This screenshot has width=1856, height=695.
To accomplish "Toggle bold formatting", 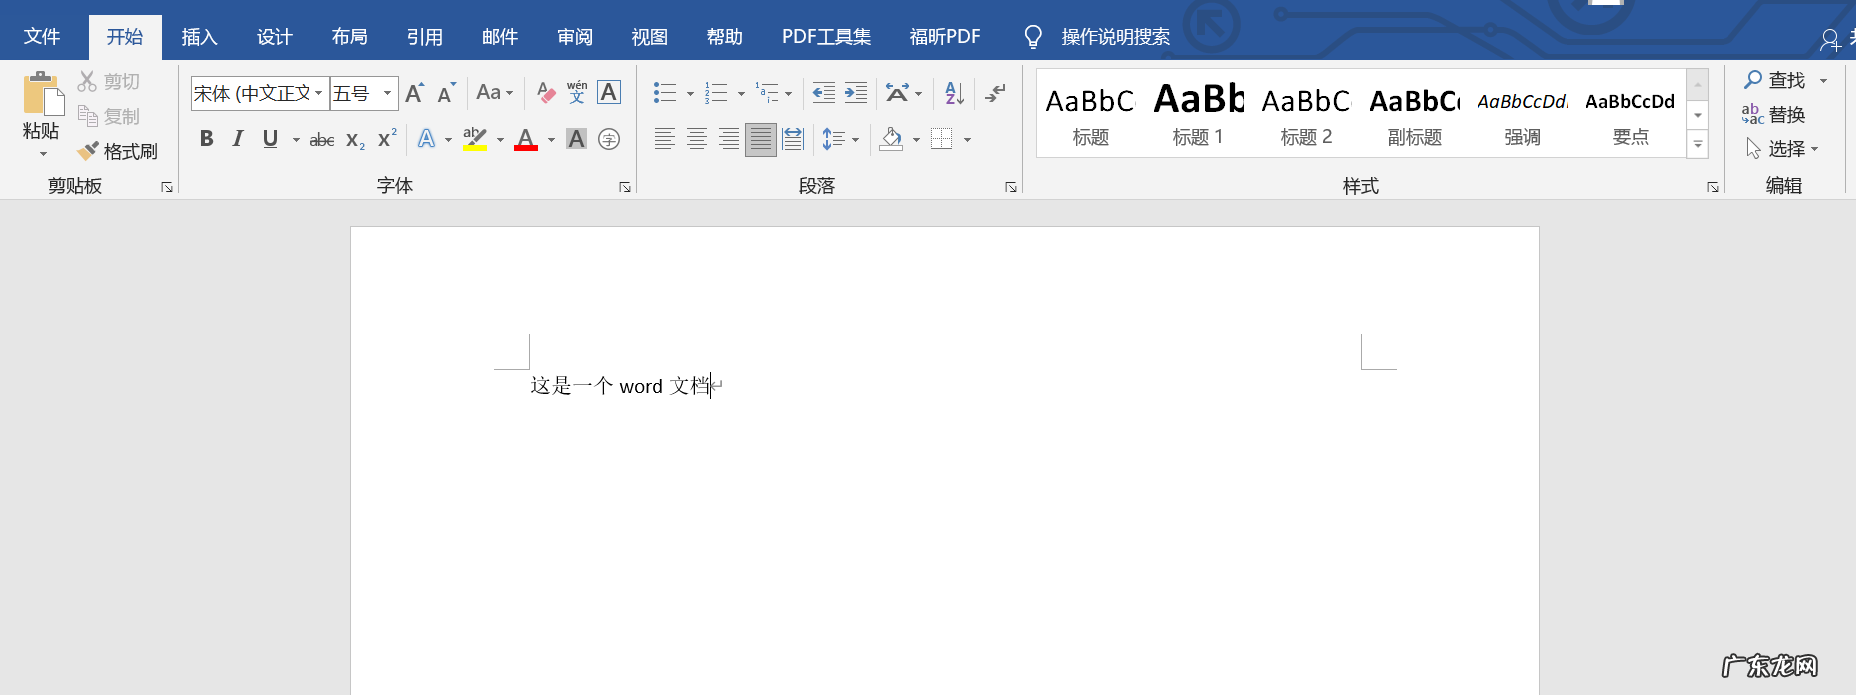I will (206, 139).
